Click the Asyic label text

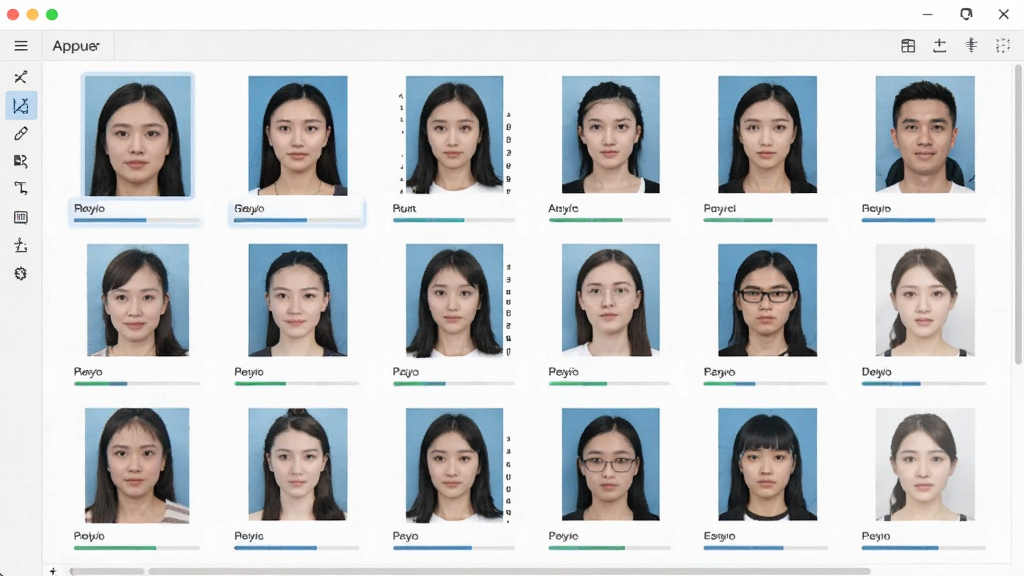pos(563,208)
